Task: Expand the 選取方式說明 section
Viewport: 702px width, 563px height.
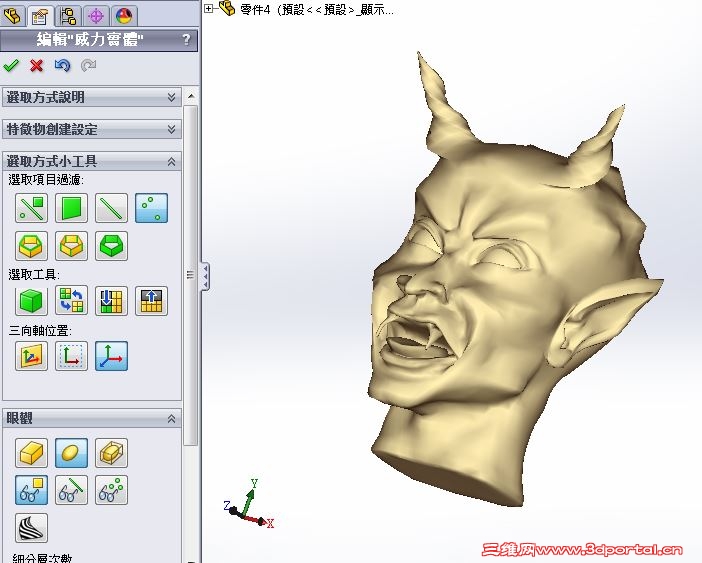Action: click(x=171, y=97)
